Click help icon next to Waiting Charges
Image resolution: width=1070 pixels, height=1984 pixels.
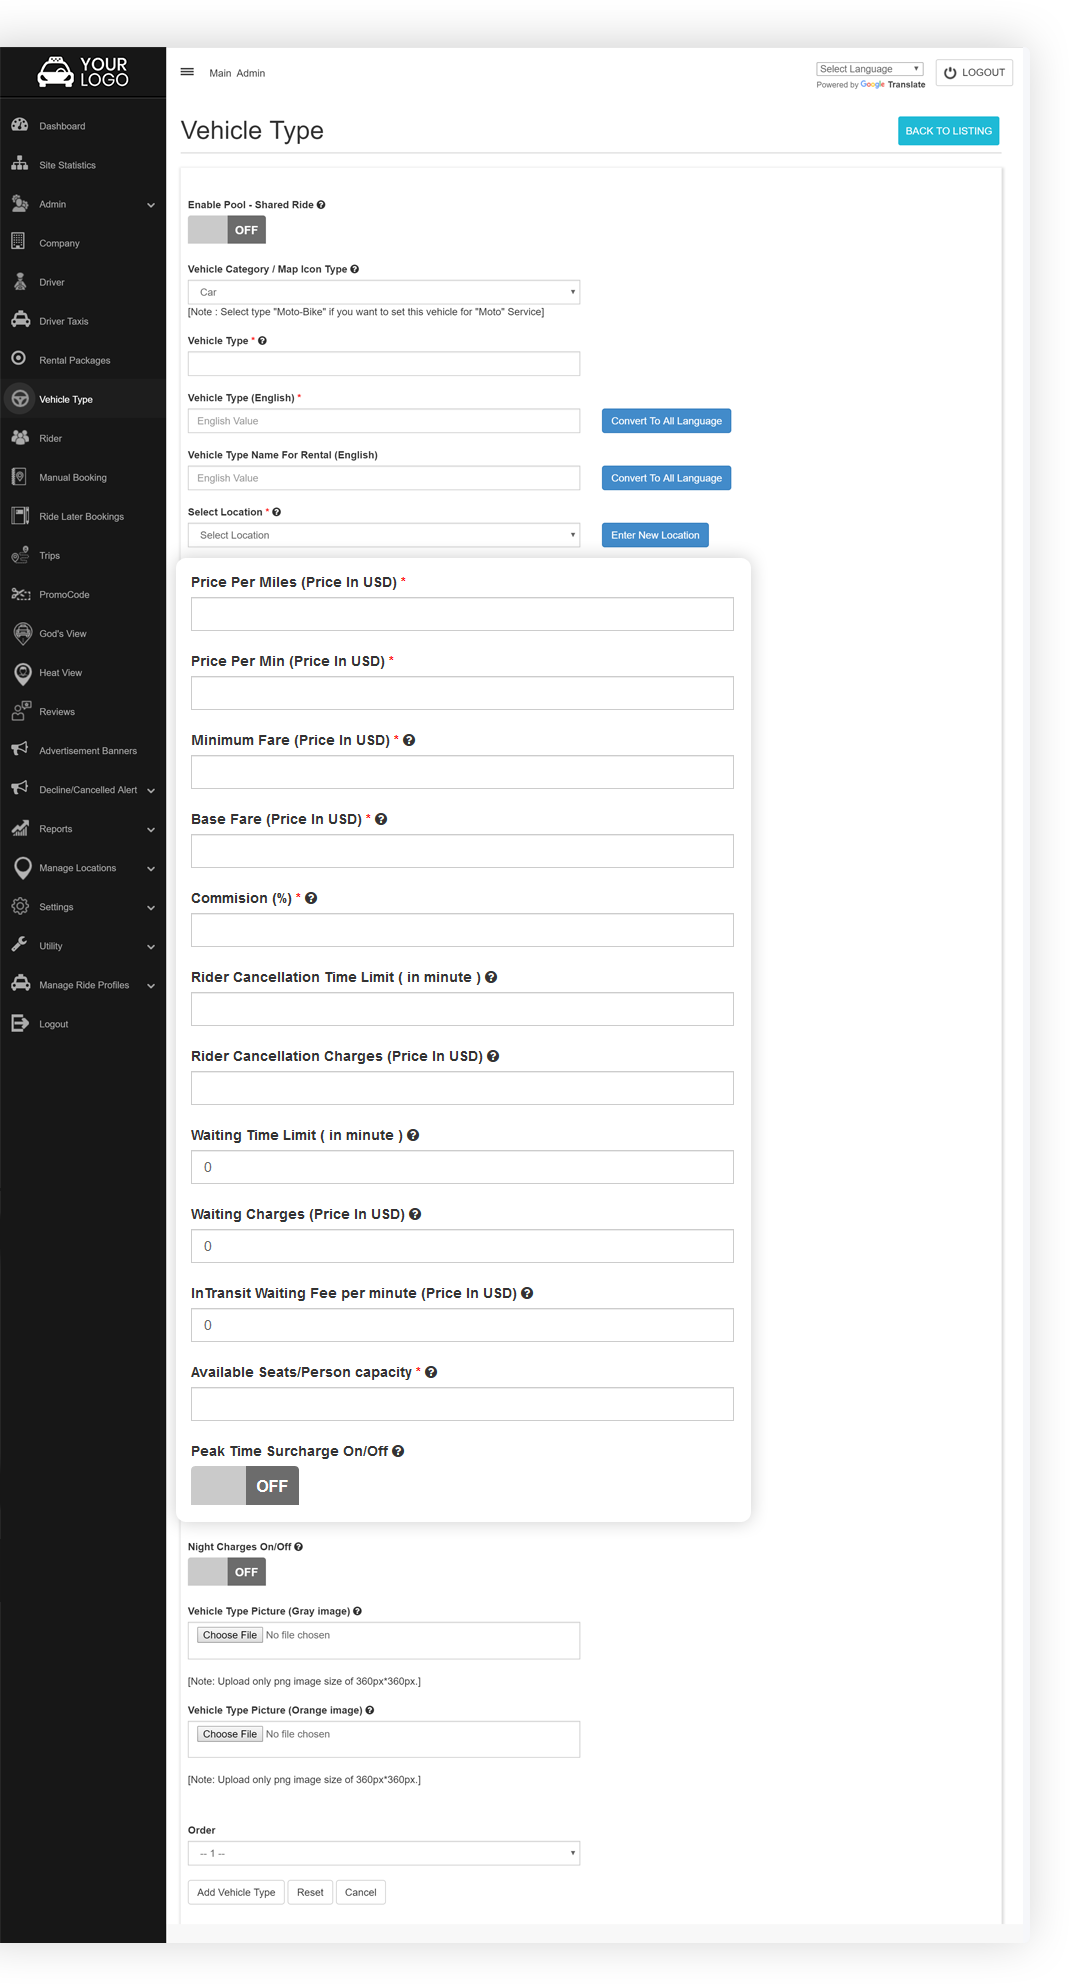click(x=415, y=1214)
